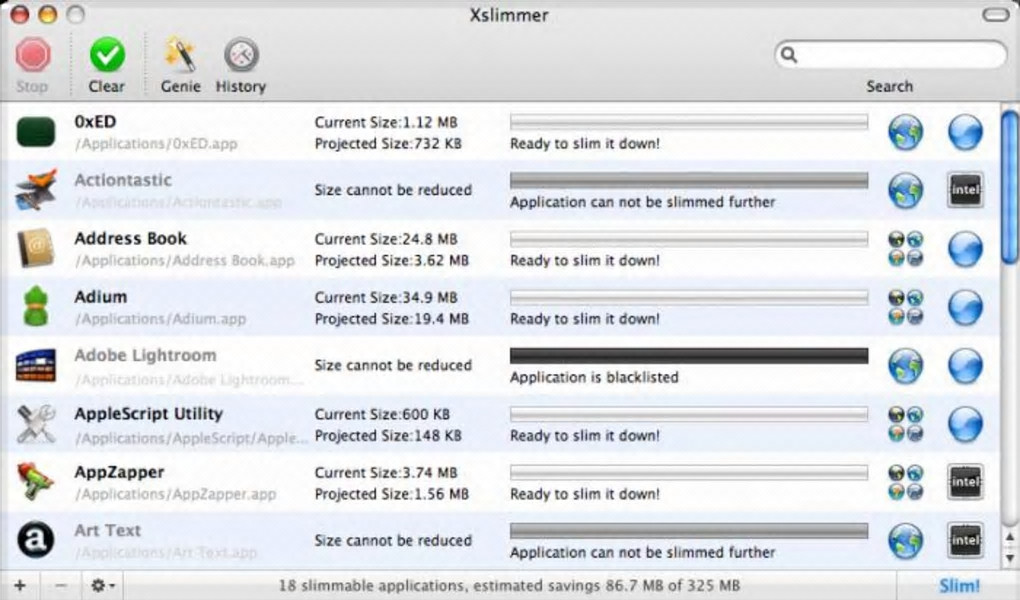1020x600 pixels.
Task: Select the Address Book application icon
Action: coord(36,248)
